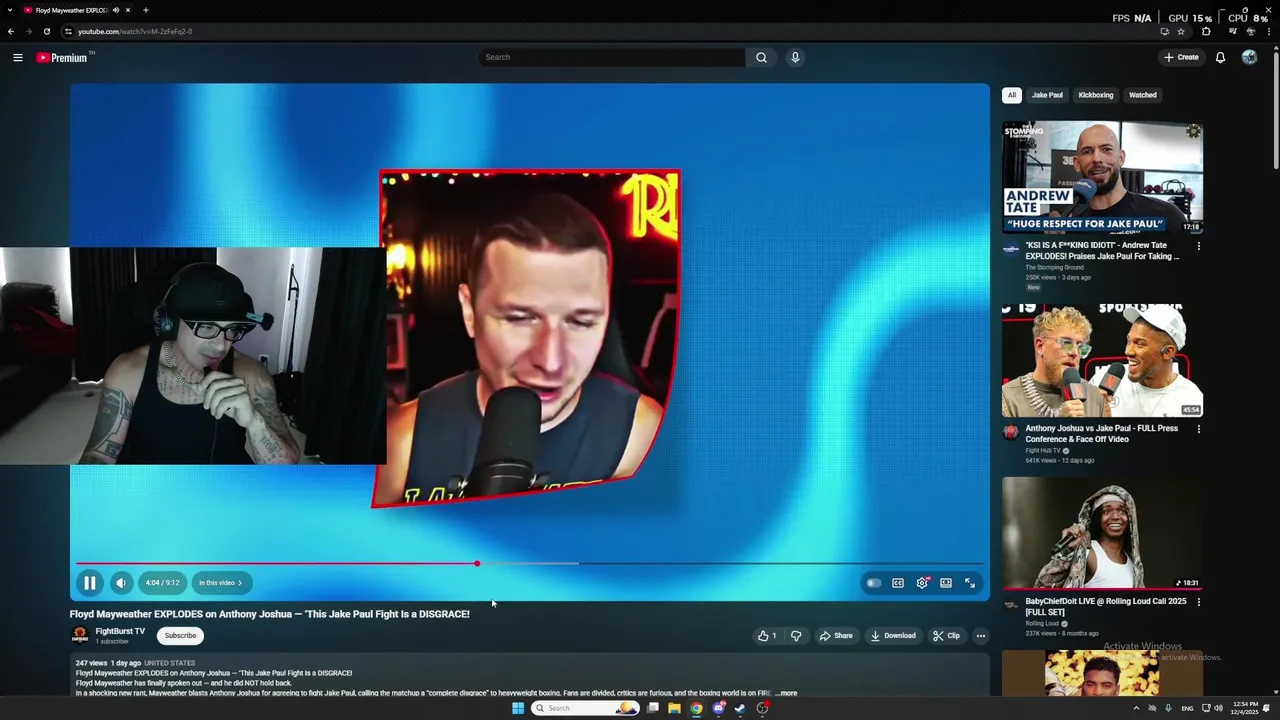Select the Kickboxing filter chip
1280x720 pixels.
click(x=1095, y=95)
